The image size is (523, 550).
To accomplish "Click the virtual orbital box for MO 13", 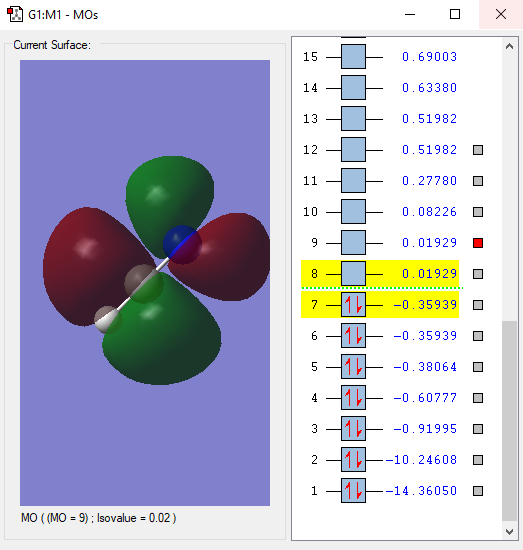I will (x=353, y=119).
